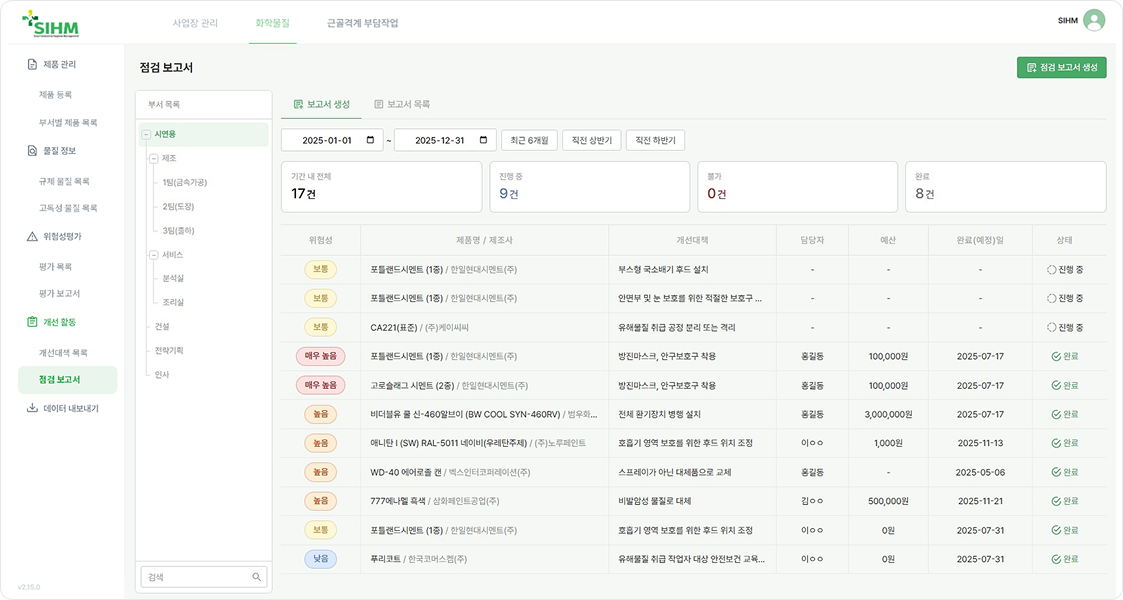Select 인사 in department tree
The image size is (1123, 600).
coord(162,374)
